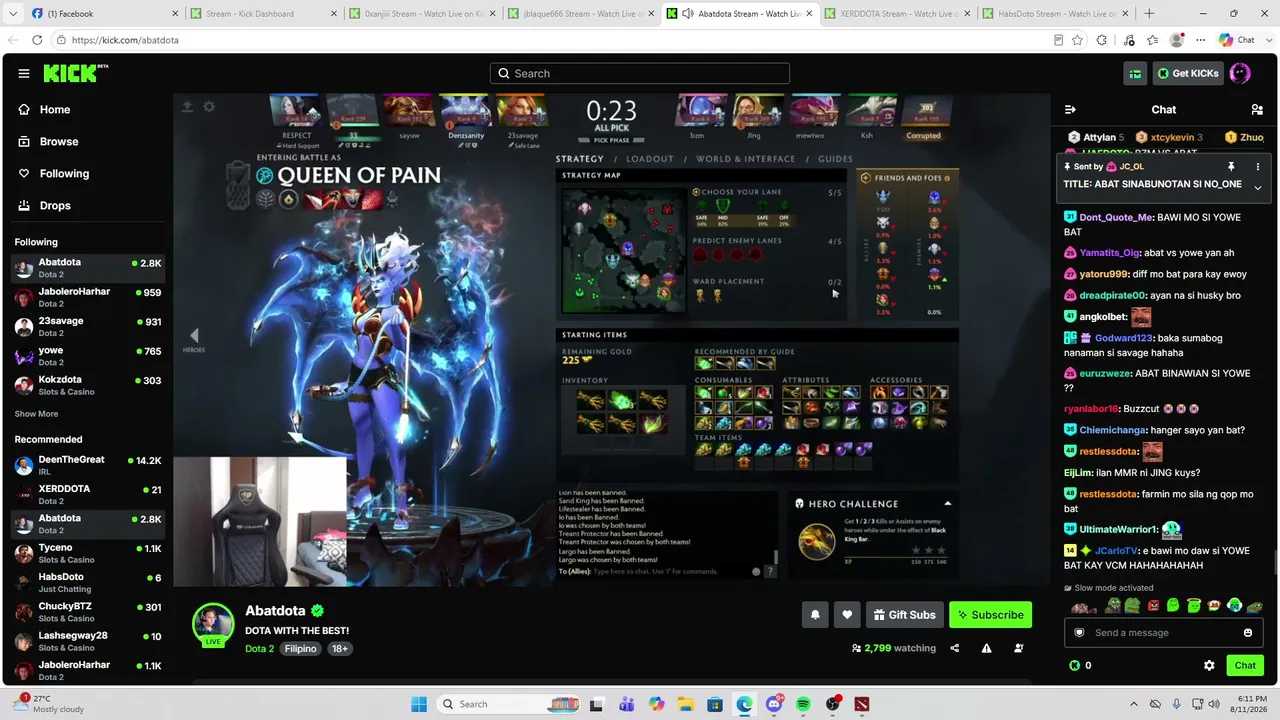Expand the pinned message chevron
Image resolution: width=1280 pixels, height=720 pixels.
click(1258, 187)
